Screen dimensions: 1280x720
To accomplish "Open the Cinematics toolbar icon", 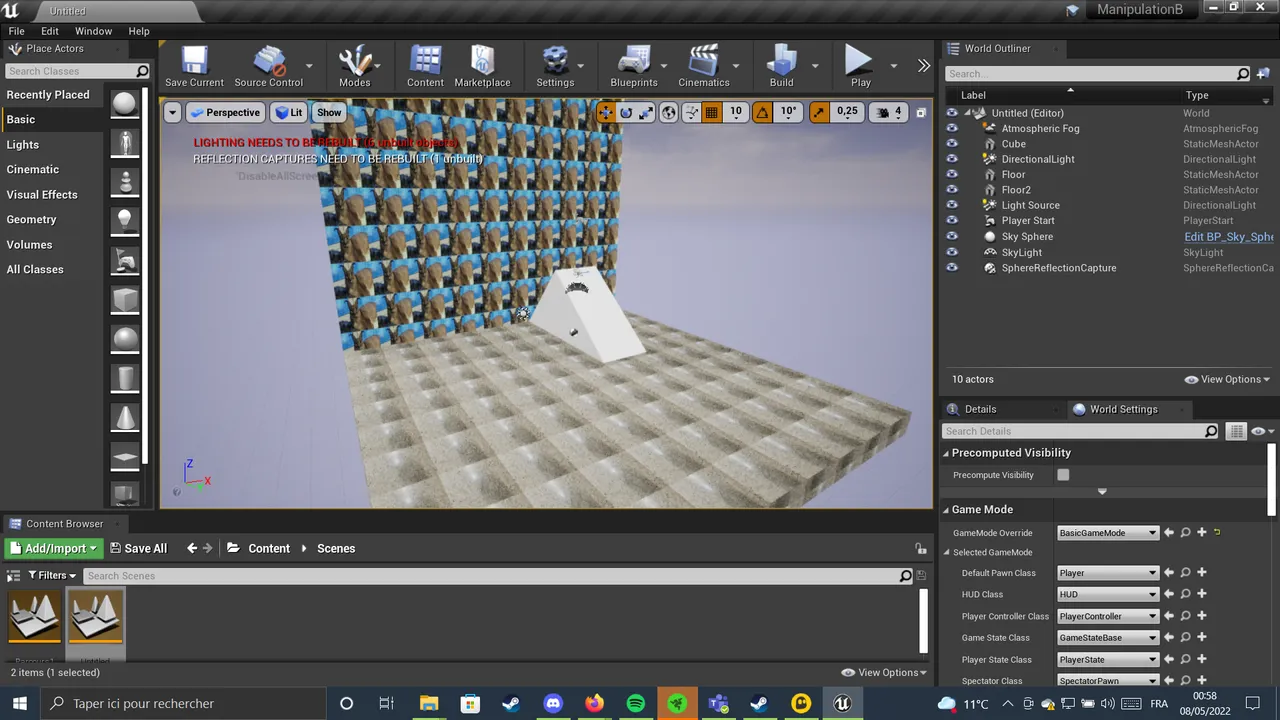I will (704, 67).
